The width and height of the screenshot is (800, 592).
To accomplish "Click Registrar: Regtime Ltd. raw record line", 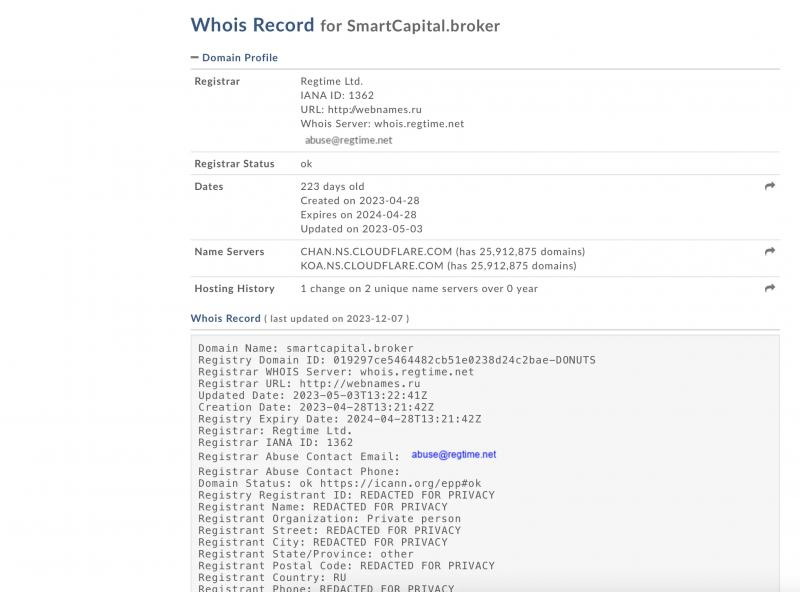I will (x=275, y=430).
